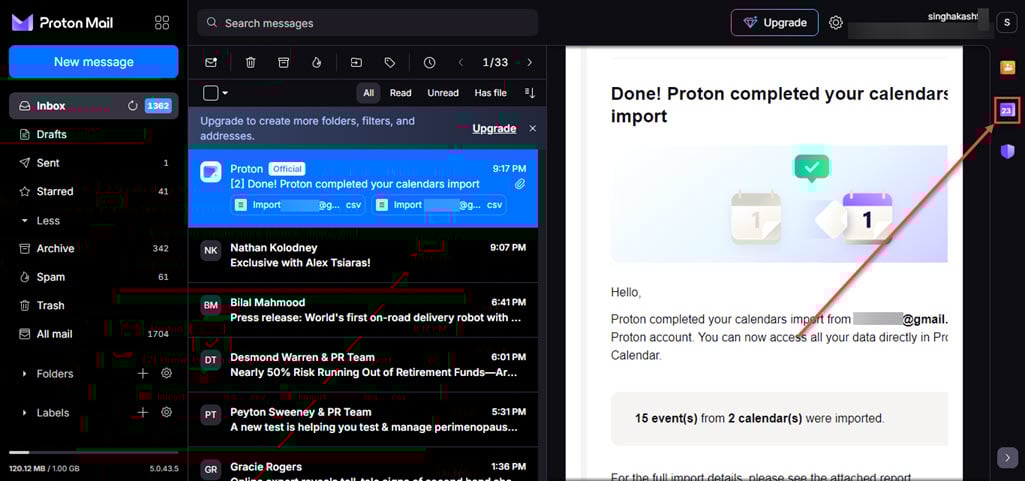Open second Import csv attachment chip

point(439,205)
